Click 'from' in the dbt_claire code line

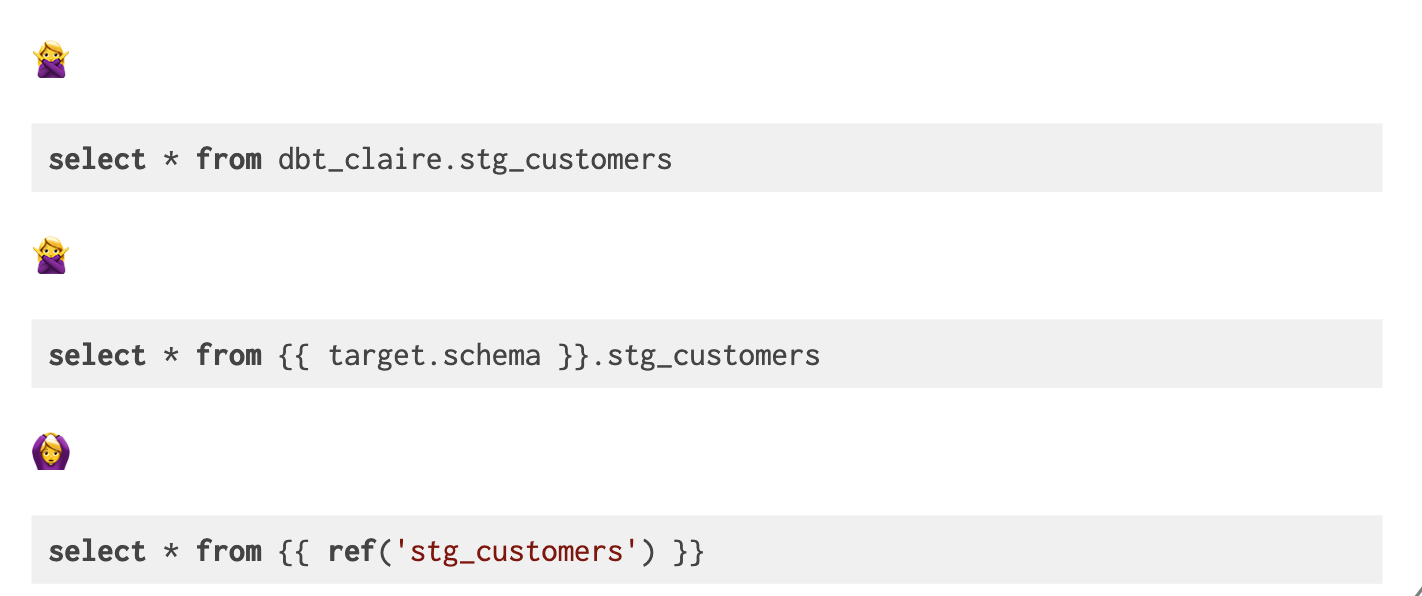point(229,159)
